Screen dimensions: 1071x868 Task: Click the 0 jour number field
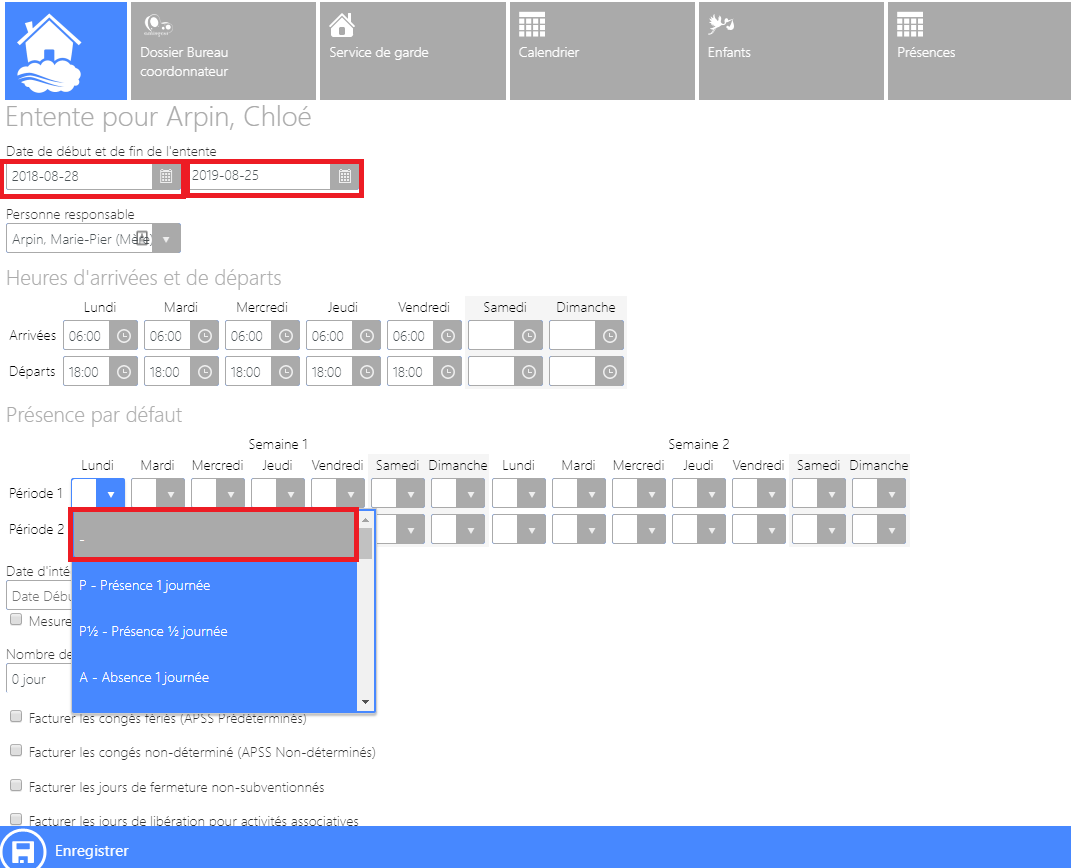[40, 680]
